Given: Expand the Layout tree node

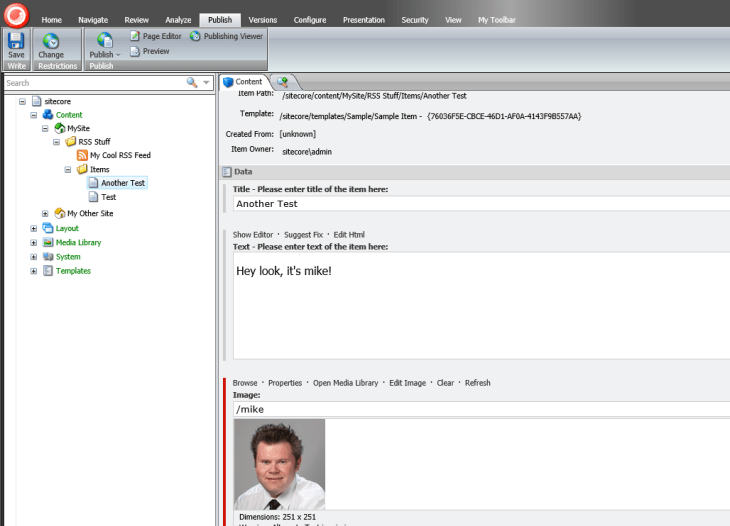Looking at the screenshot, I should [x=34, y=228].
